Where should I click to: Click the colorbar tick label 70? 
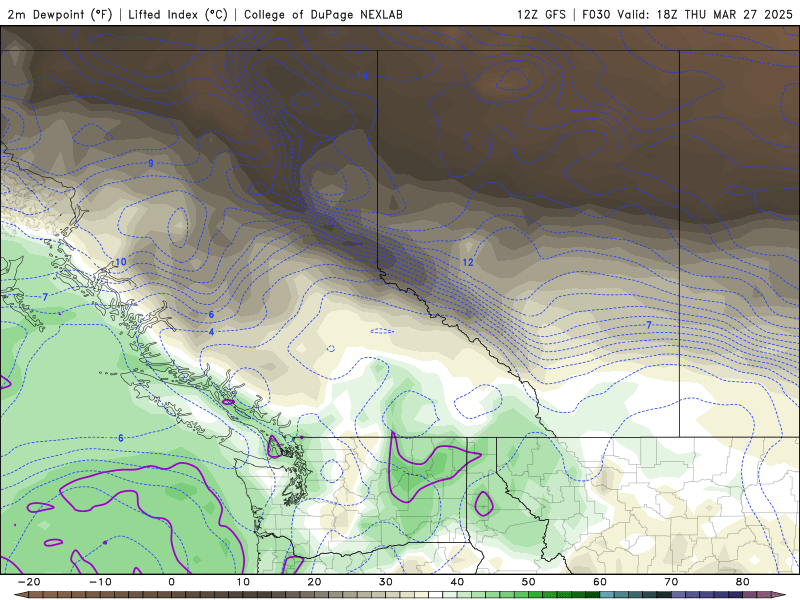tap(671, 582)
